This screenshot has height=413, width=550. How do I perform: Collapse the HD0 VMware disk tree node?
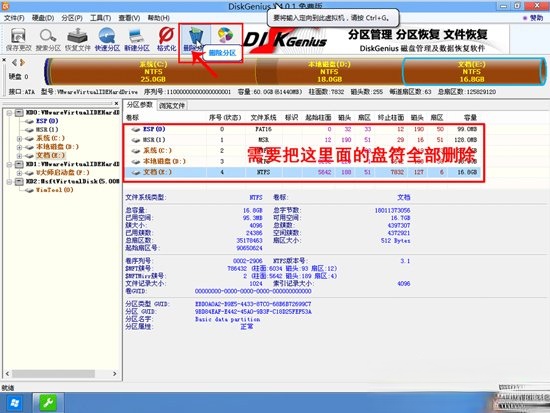click(x=9, y=113)
